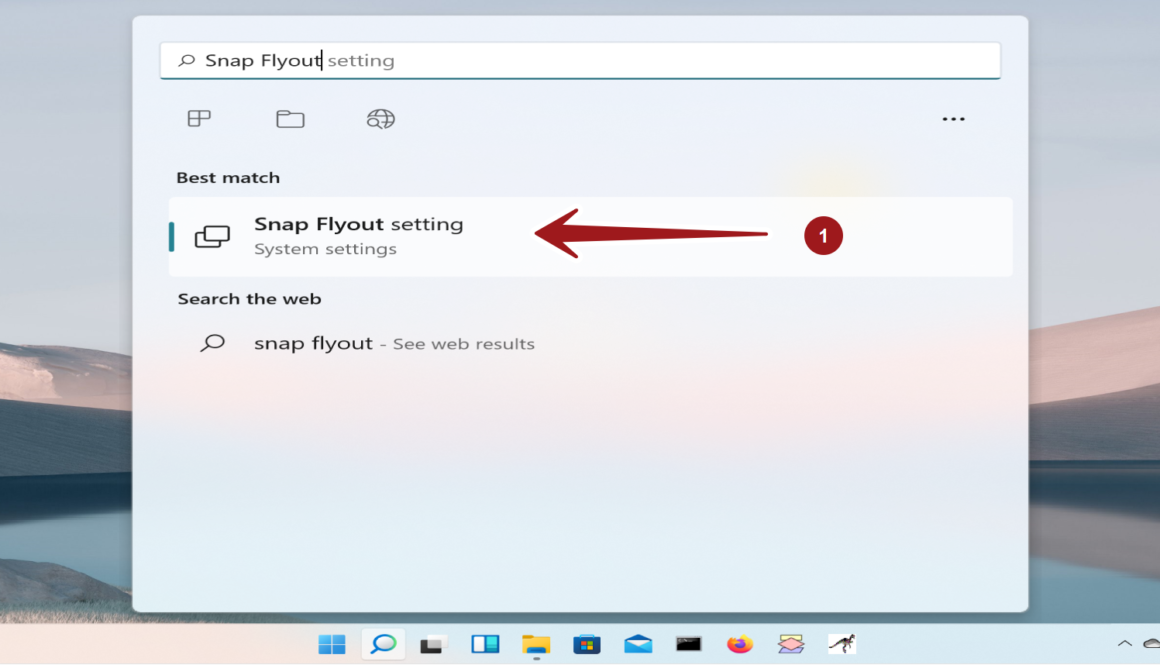Click the magnifier icon beside web result

(213, 344)
